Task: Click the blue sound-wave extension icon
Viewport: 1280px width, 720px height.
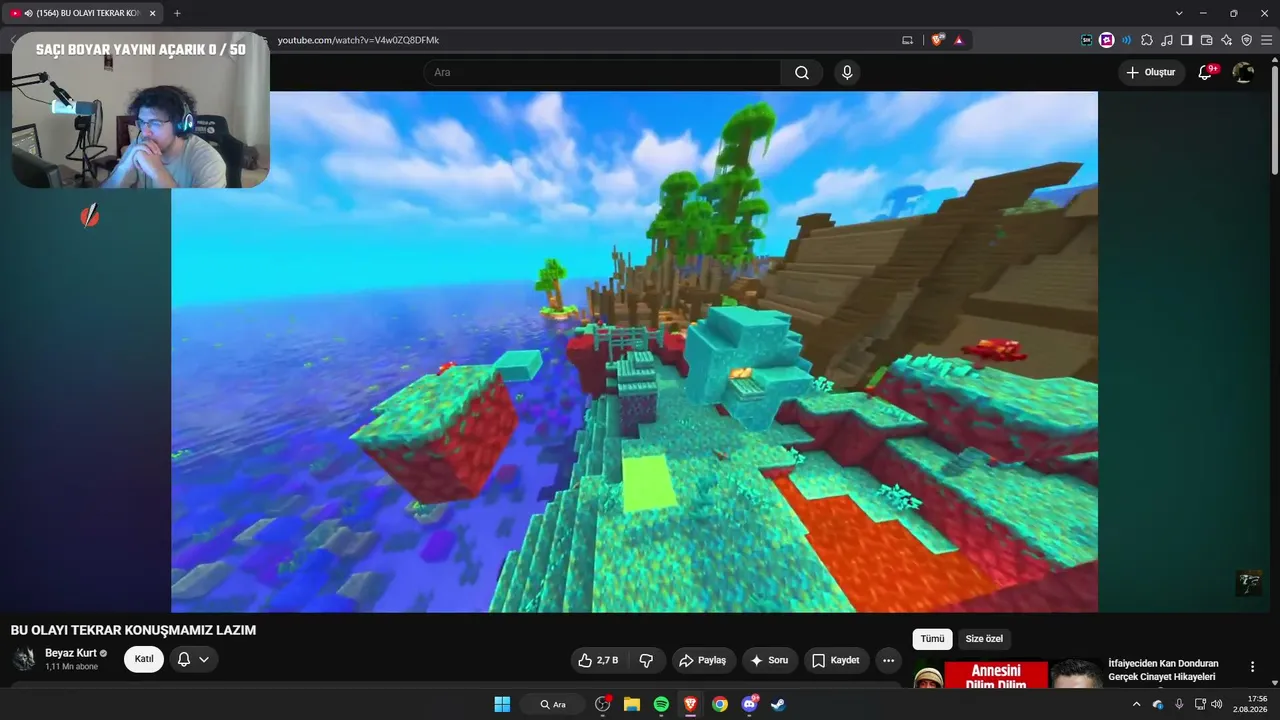Action: click(x=1127, y=40)
